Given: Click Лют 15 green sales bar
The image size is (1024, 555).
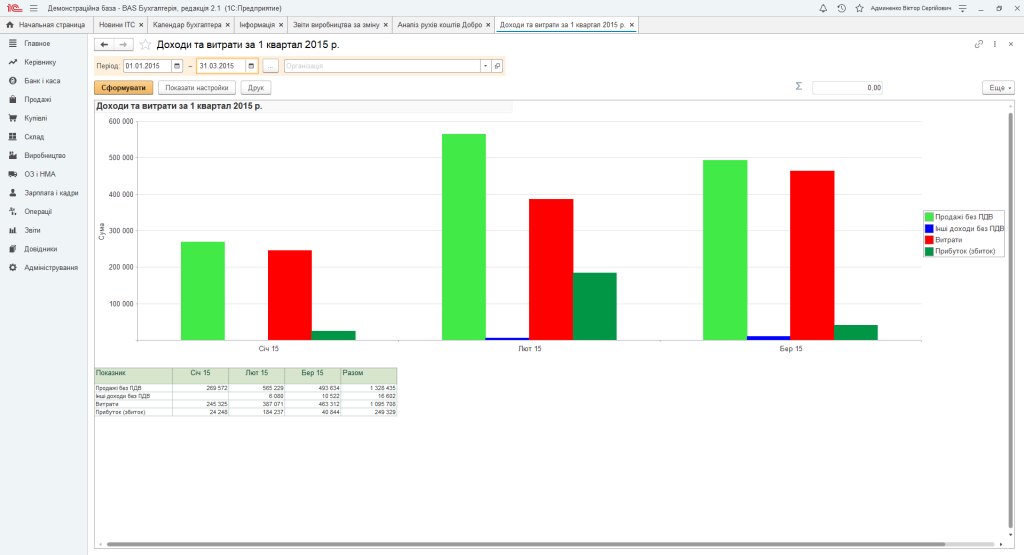Looking at the screenshot, I should click(x=464, y=237).
